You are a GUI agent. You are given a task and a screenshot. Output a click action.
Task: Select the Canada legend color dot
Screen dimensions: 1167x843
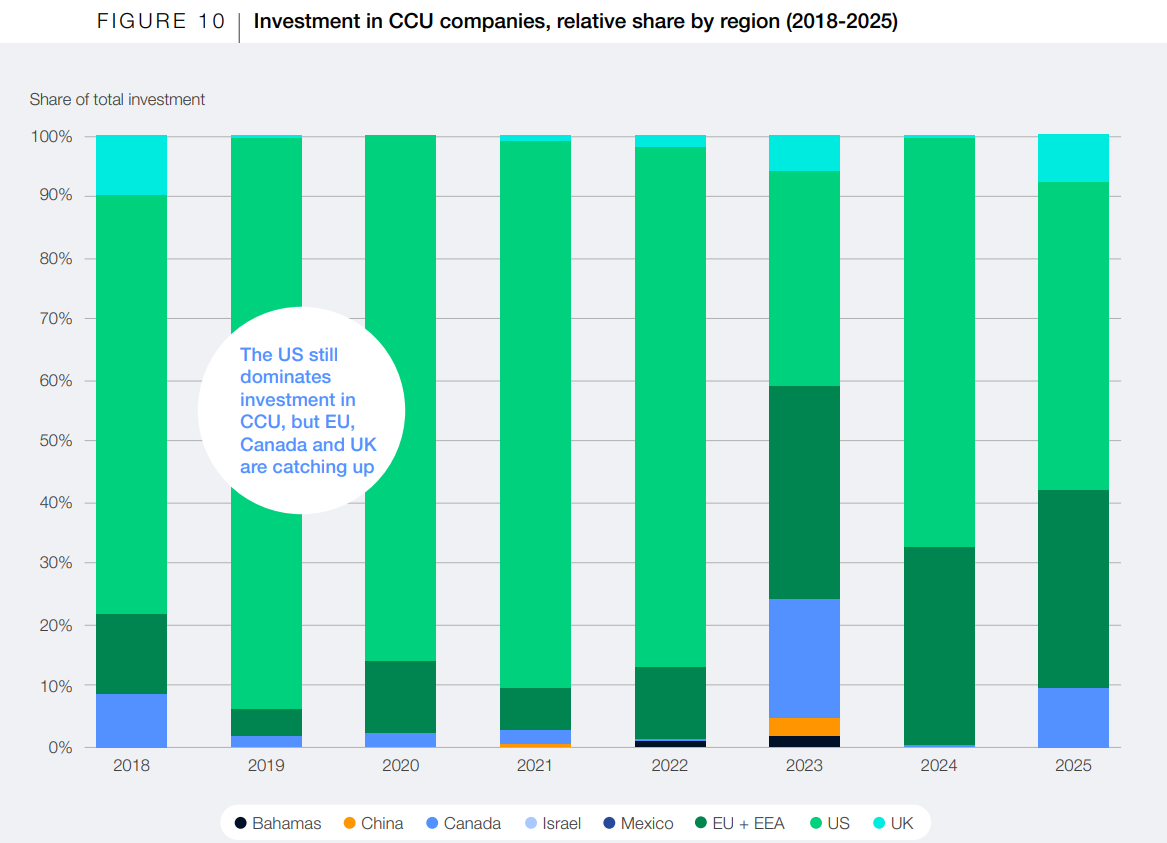tap(432, 823)
